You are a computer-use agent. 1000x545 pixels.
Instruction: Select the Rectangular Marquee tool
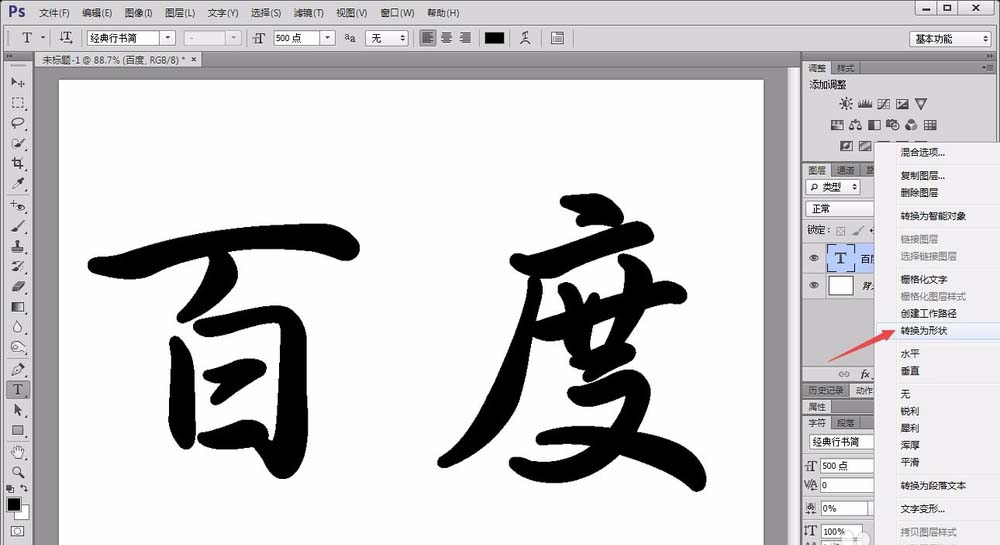point(18,103)
